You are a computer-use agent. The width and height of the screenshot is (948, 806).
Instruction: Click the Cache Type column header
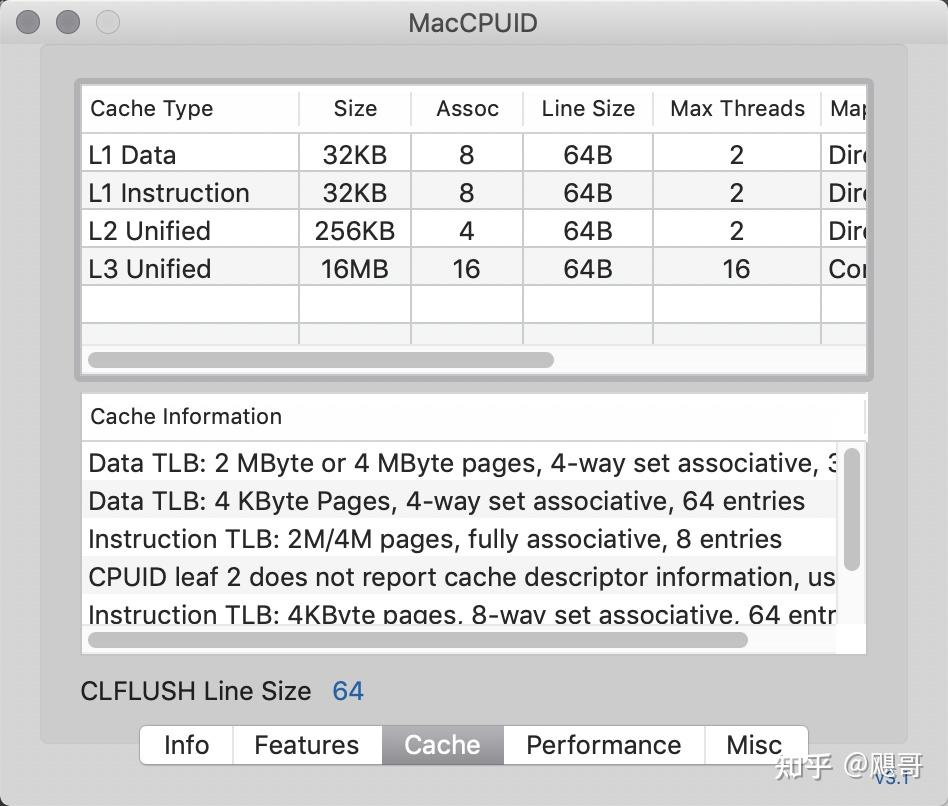152,109
